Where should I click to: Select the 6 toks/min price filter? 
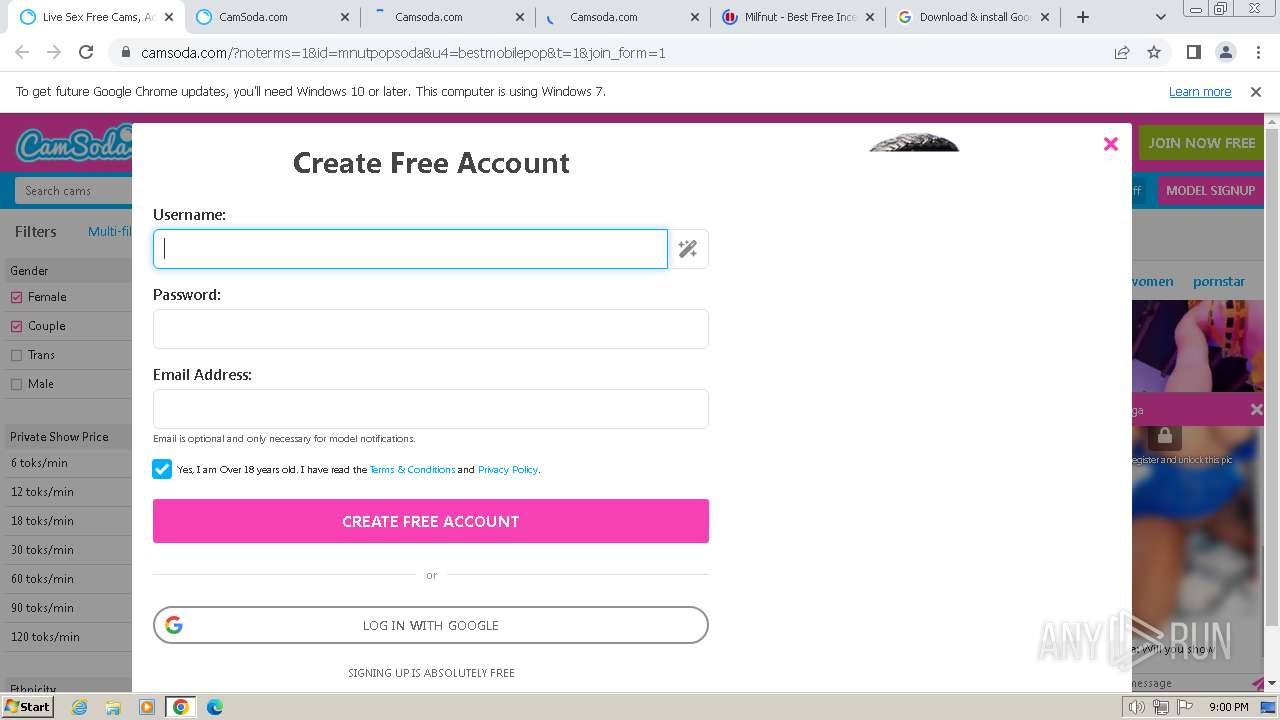[40, 463]
